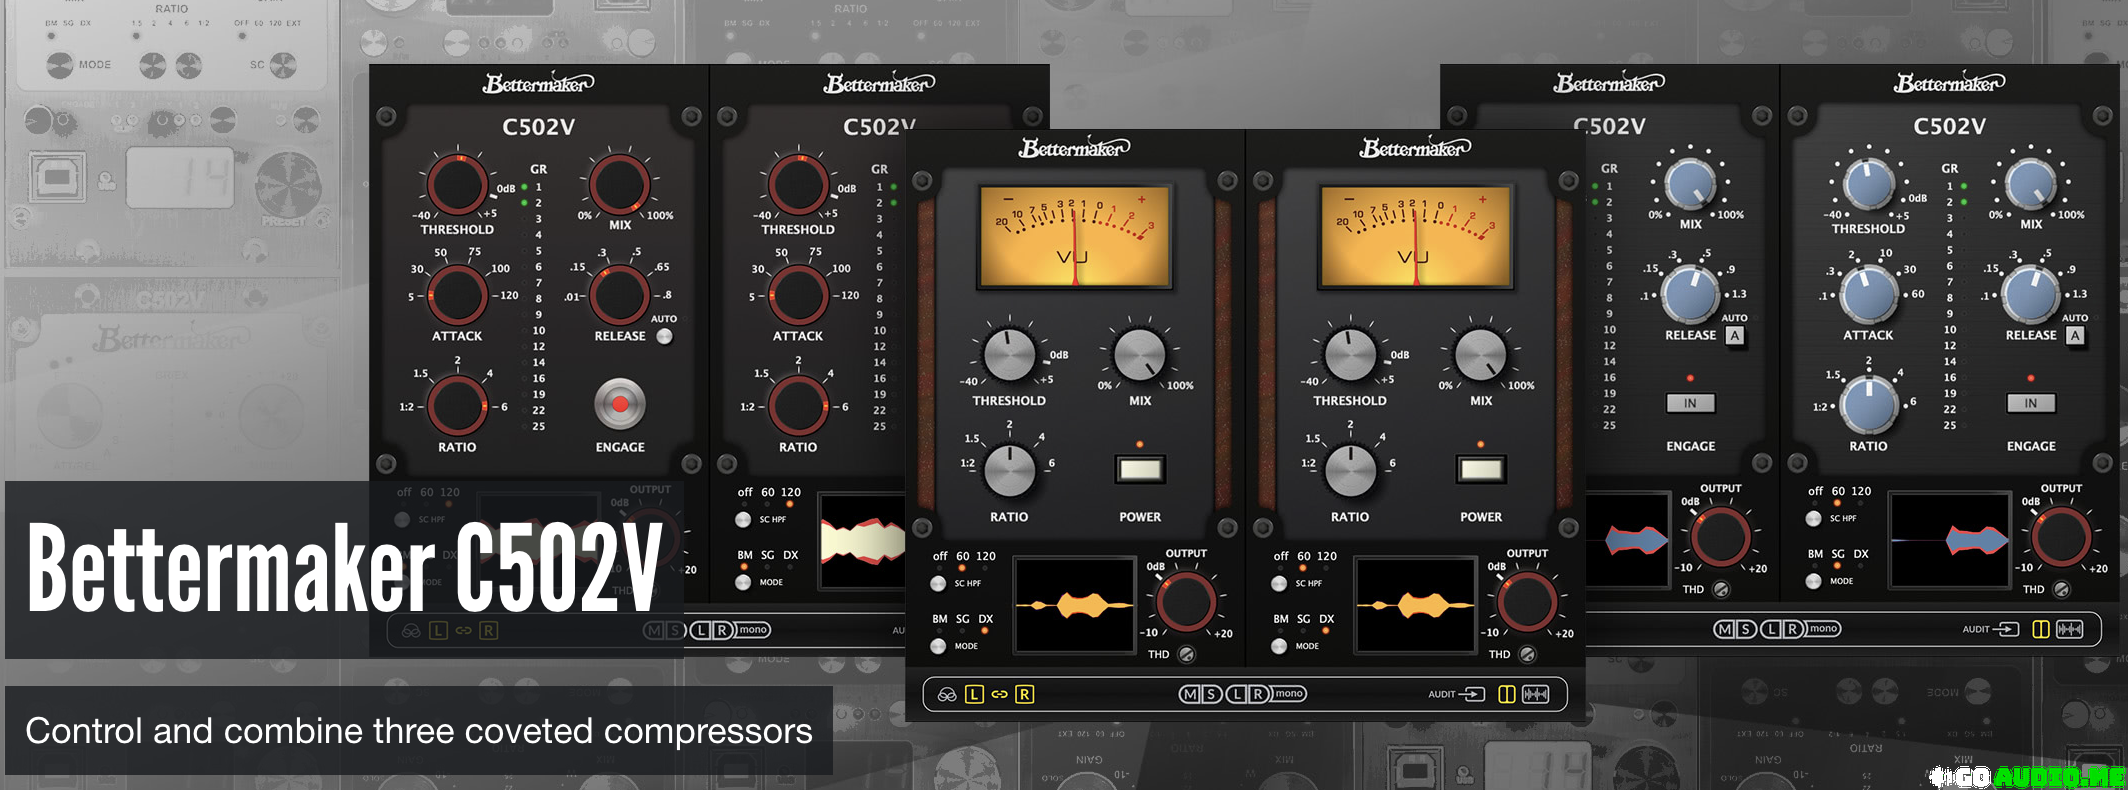Open waveform view icon in VU-meter plugin toolbar
The image size is (2128, 790).
[1535, 694]
